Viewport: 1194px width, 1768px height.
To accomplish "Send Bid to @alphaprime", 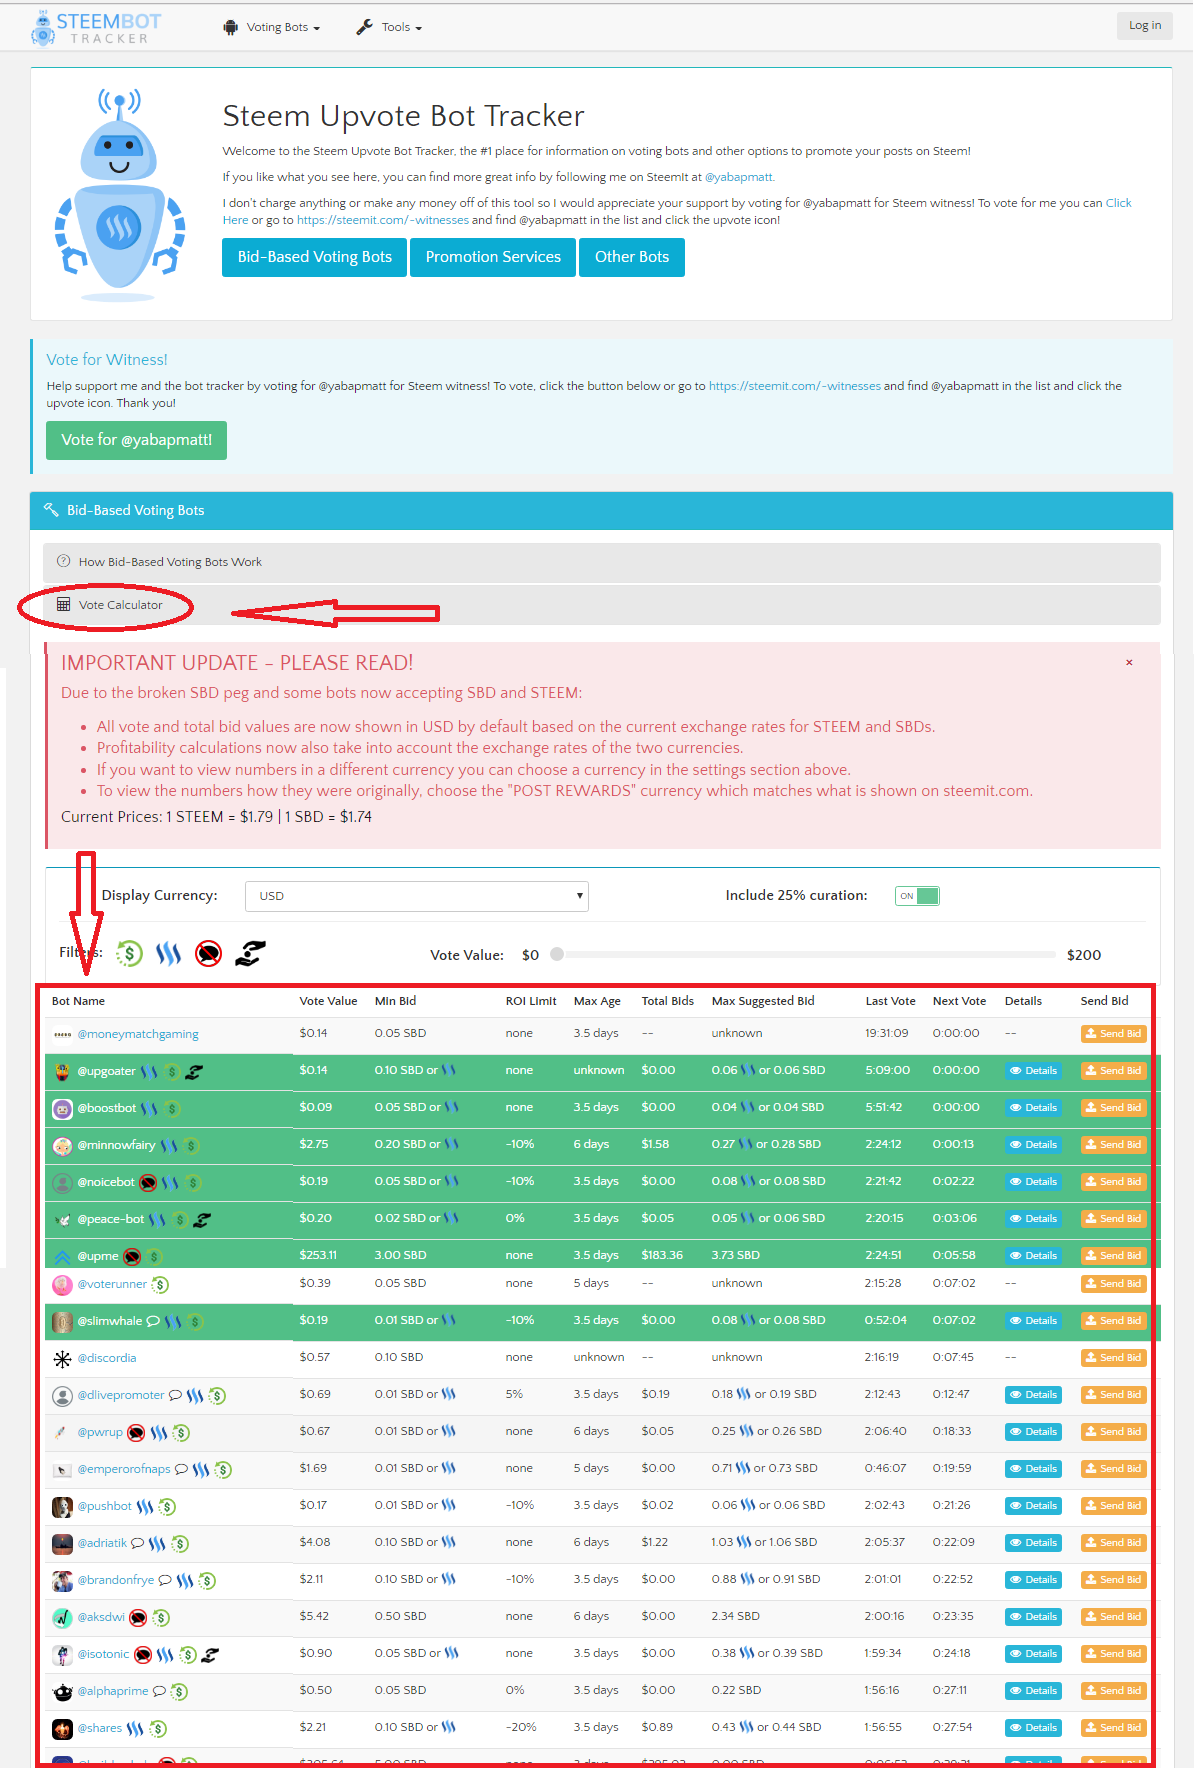I will 1113,1691.
